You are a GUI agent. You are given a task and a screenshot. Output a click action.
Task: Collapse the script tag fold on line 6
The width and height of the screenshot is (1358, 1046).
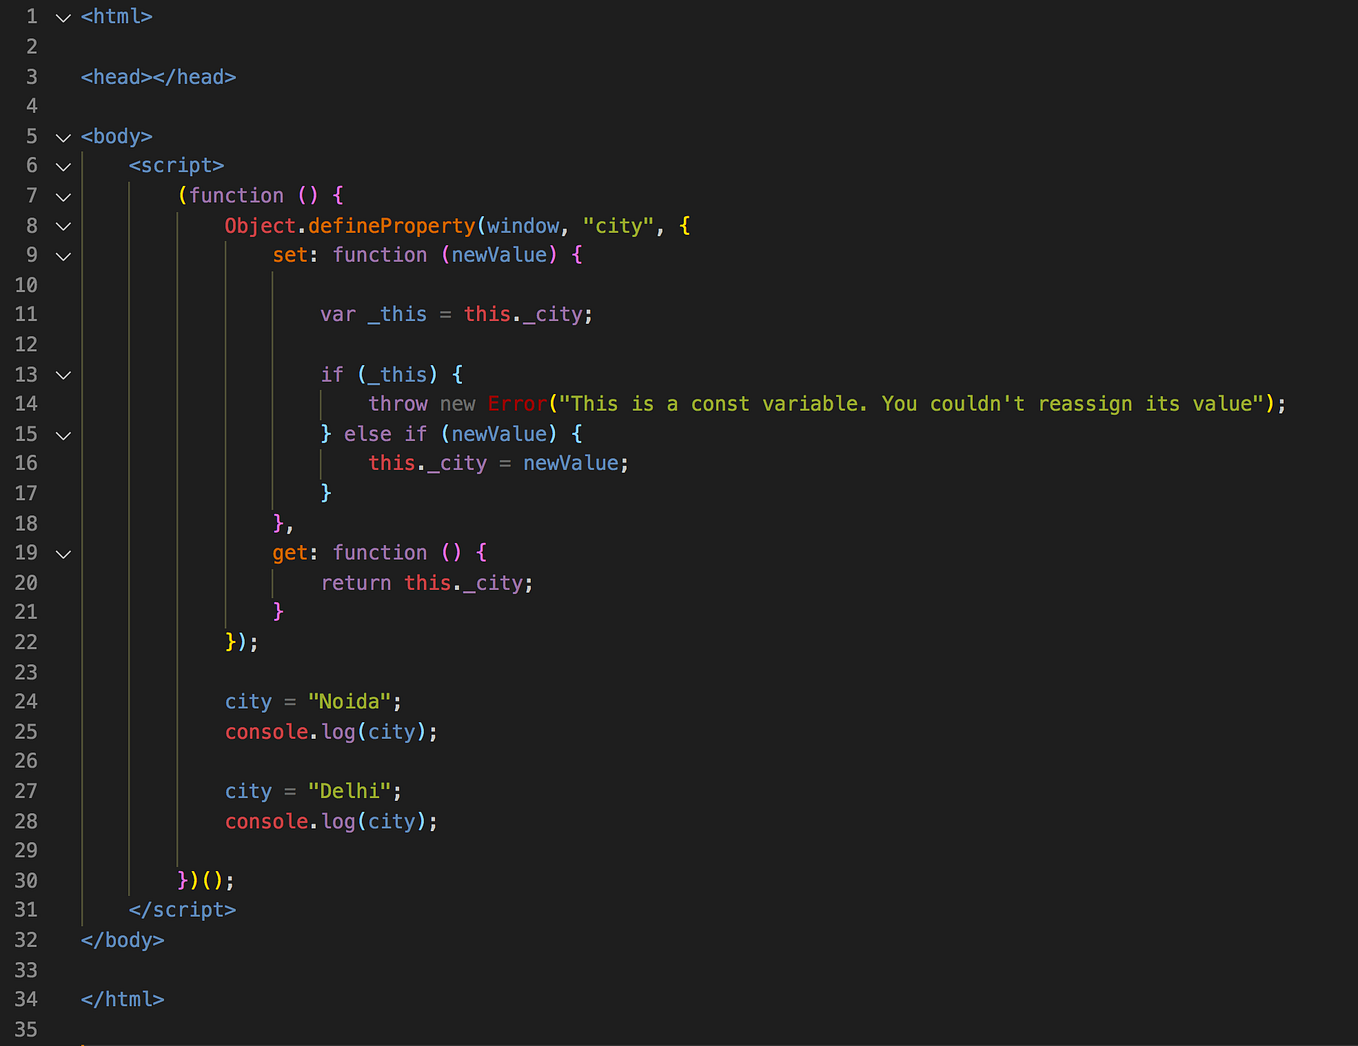point(63,167)
